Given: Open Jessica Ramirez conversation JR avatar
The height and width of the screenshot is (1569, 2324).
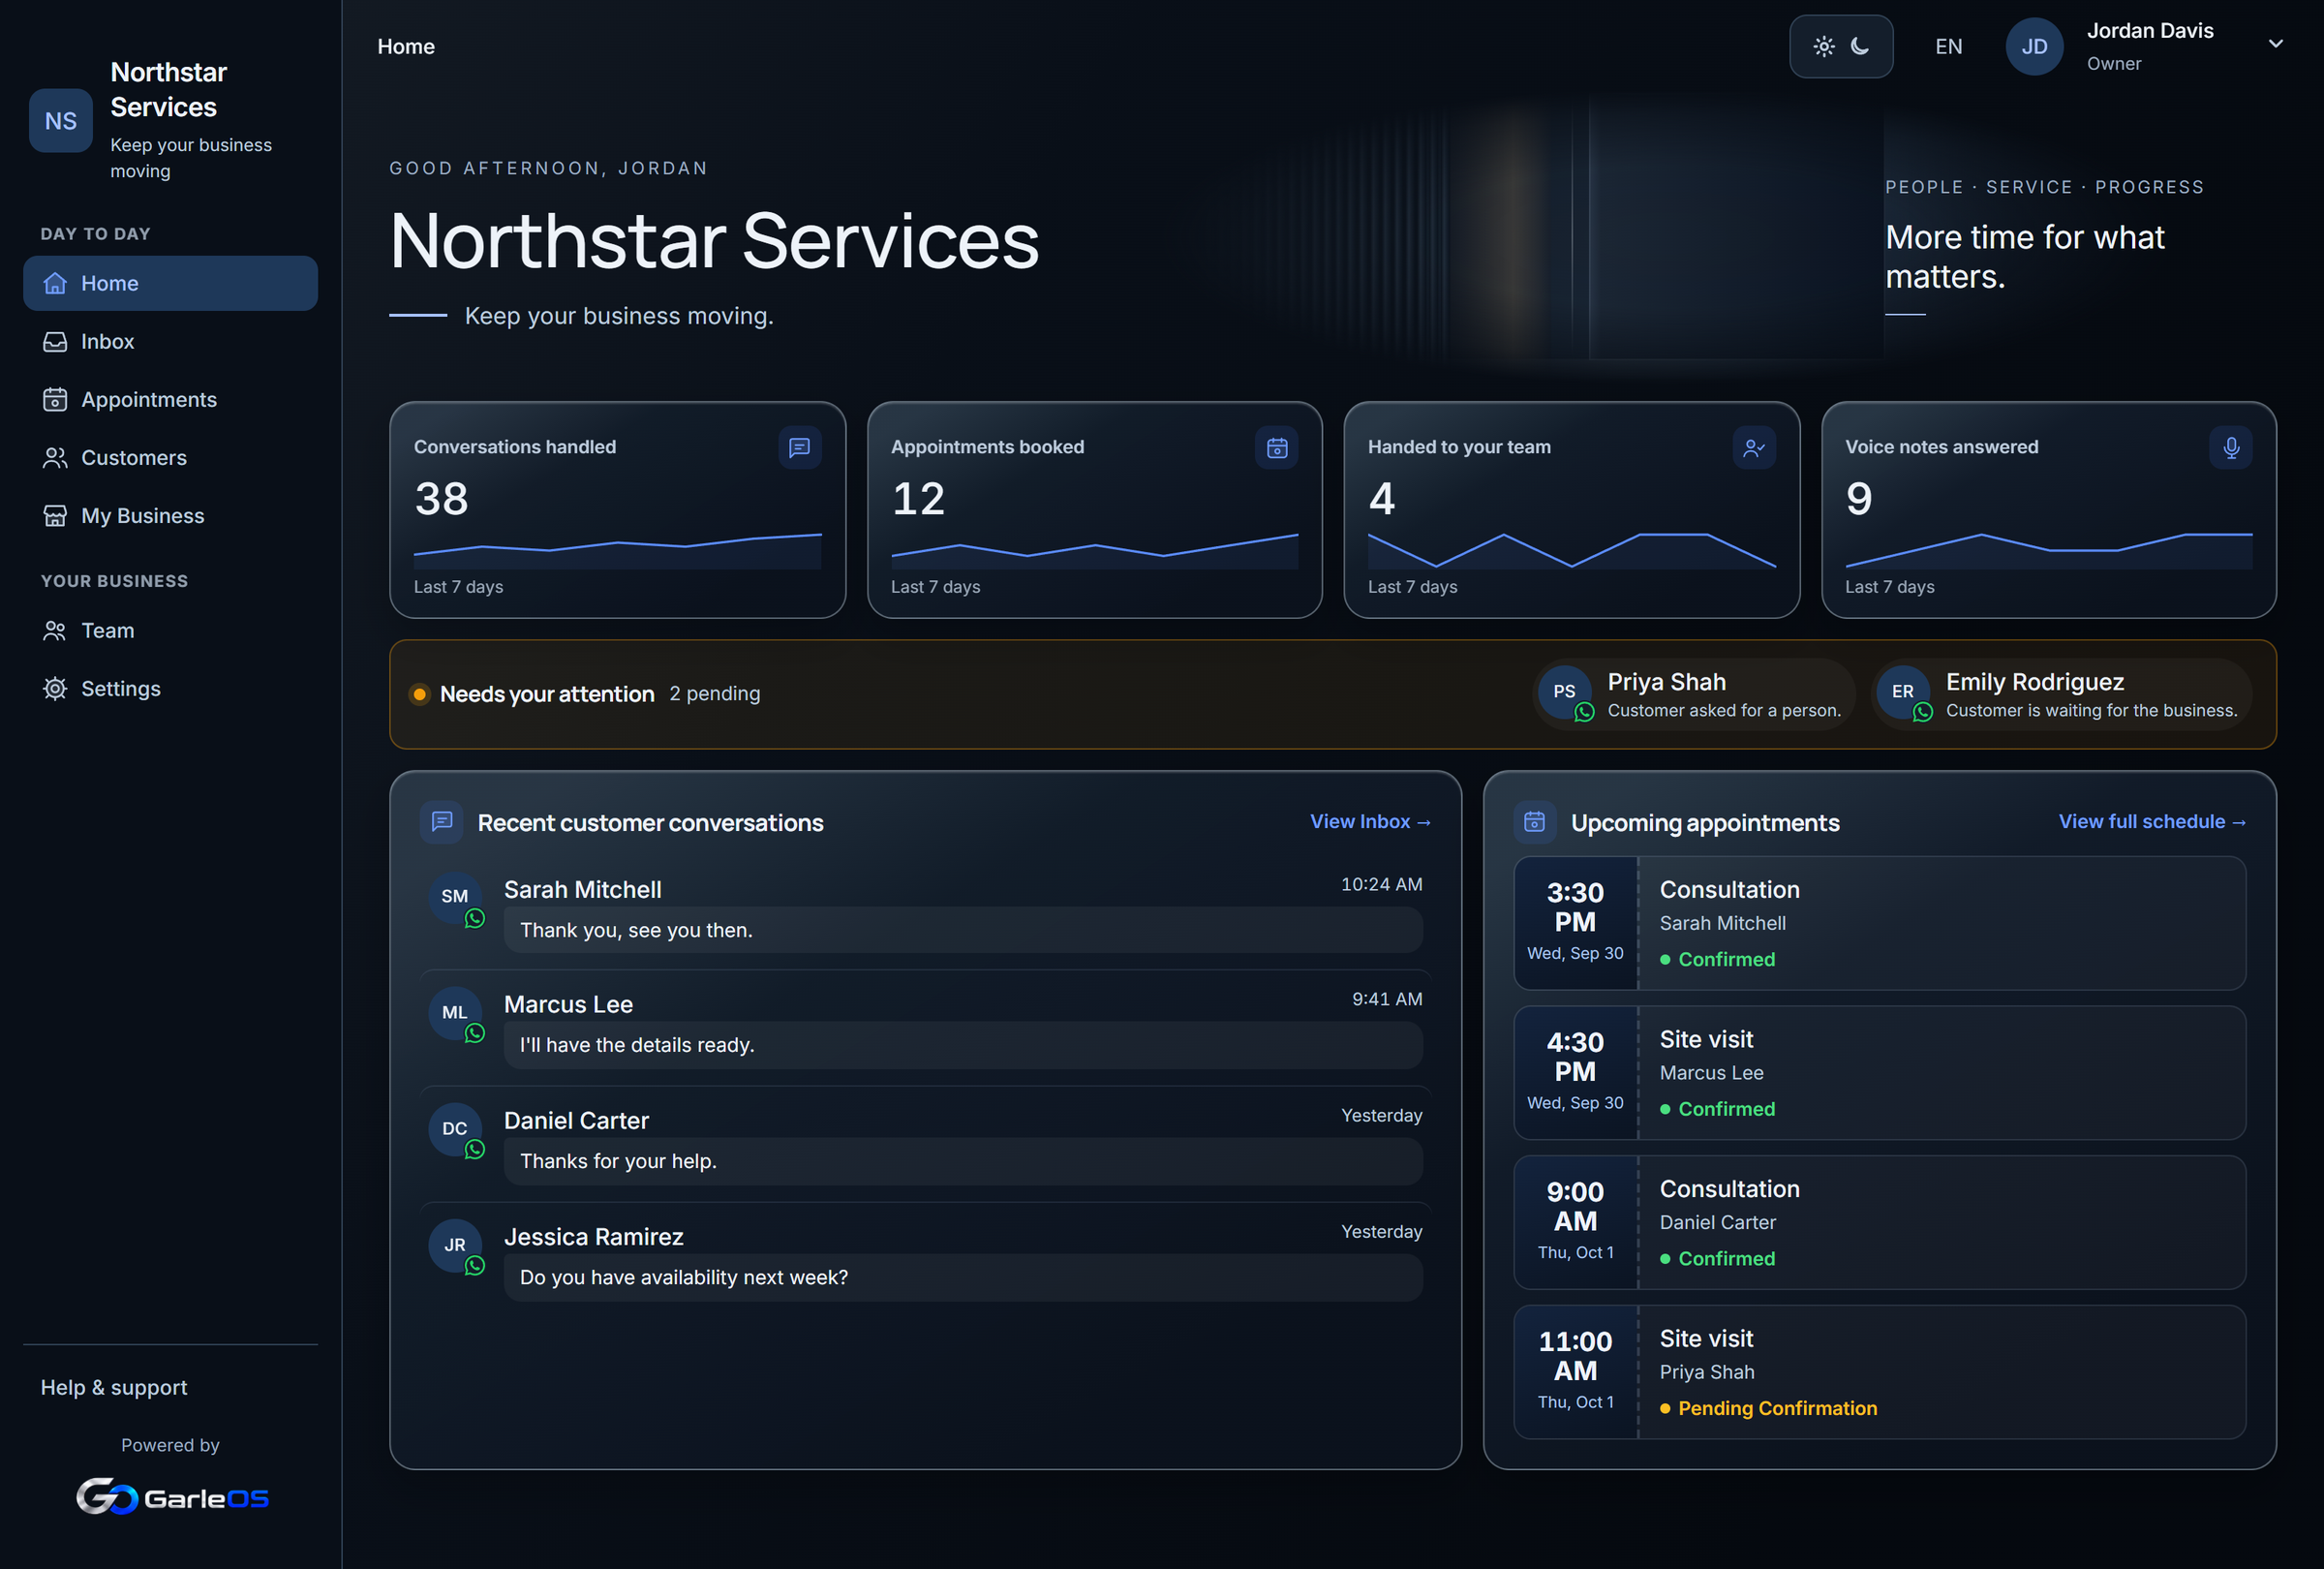Looking at the screenshot, I should pyautogui.click(x=455, y=1244).
